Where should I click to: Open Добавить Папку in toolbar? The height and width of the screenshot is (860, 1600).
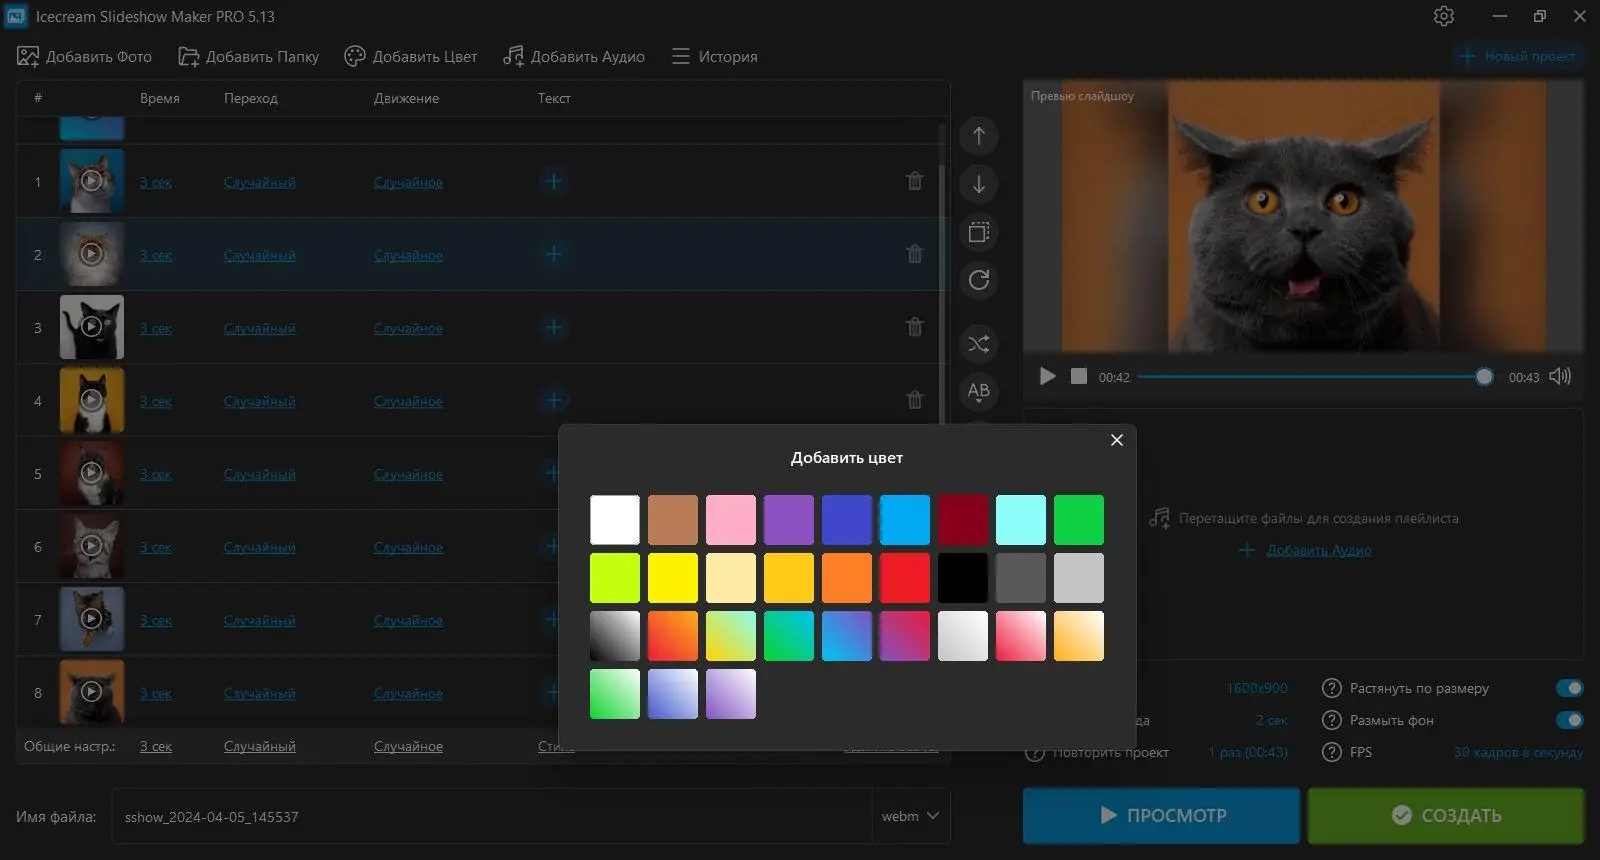(x=249, y=56)
